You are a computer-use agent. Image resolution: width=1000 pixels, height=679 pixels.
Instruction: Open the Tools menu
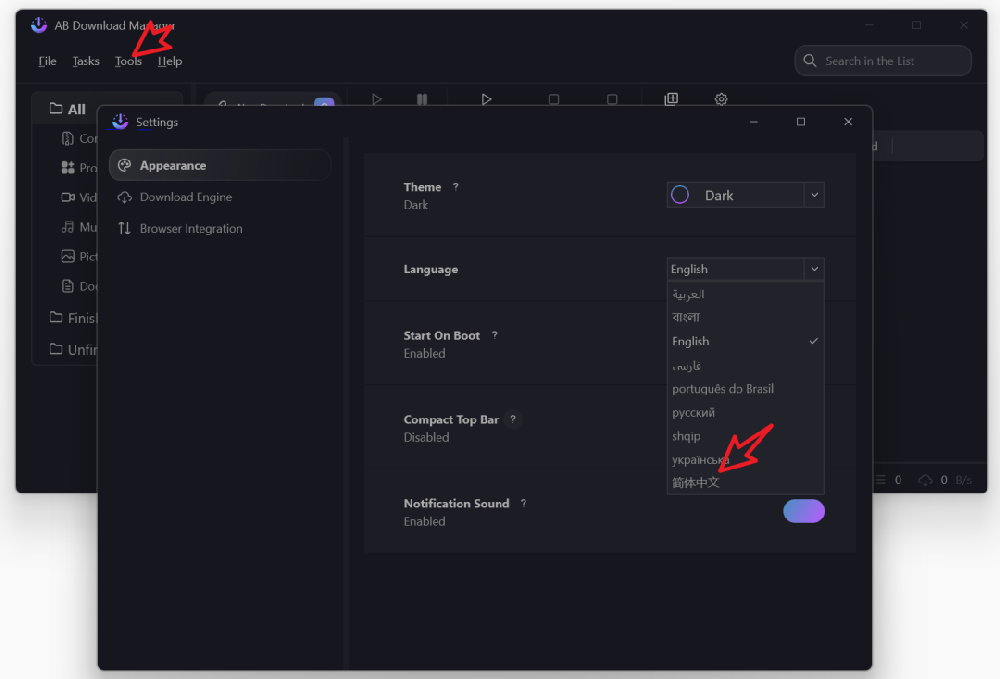pos(128,61)
